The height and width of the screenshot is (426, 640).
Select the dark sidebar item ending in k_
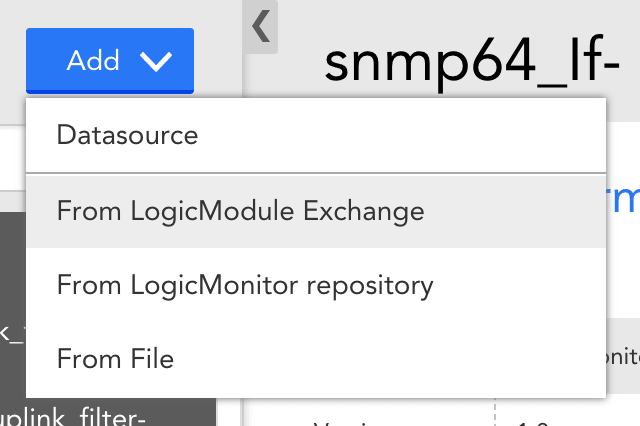[x=12, y=334]
